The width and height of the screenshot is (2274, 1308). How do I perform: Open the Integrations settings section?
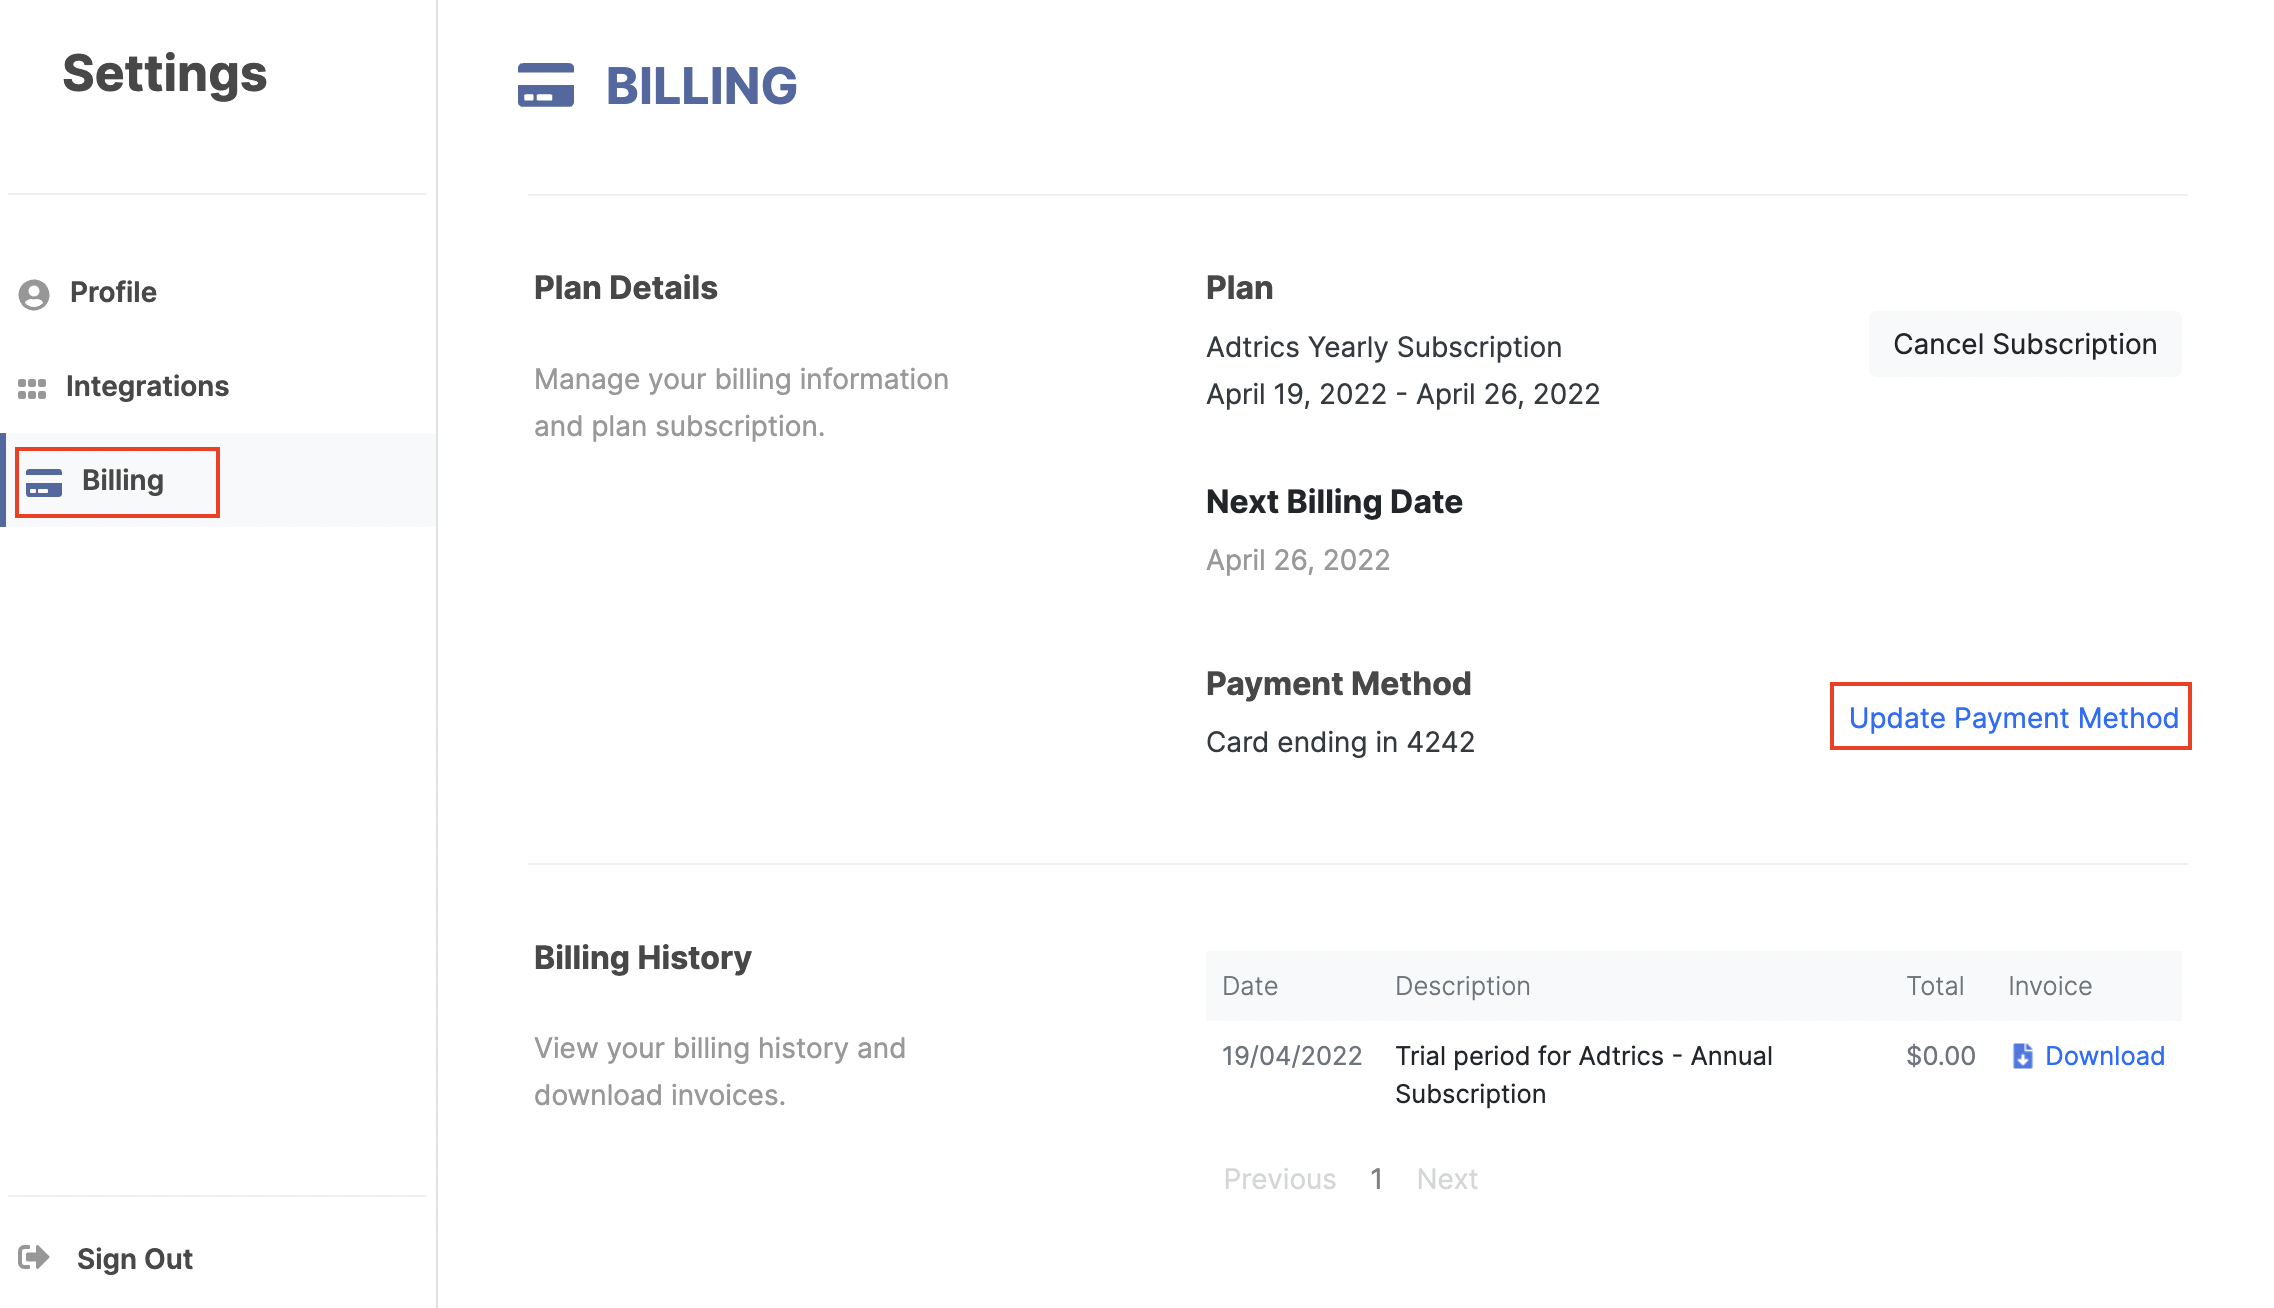click(x=147, y=387)
